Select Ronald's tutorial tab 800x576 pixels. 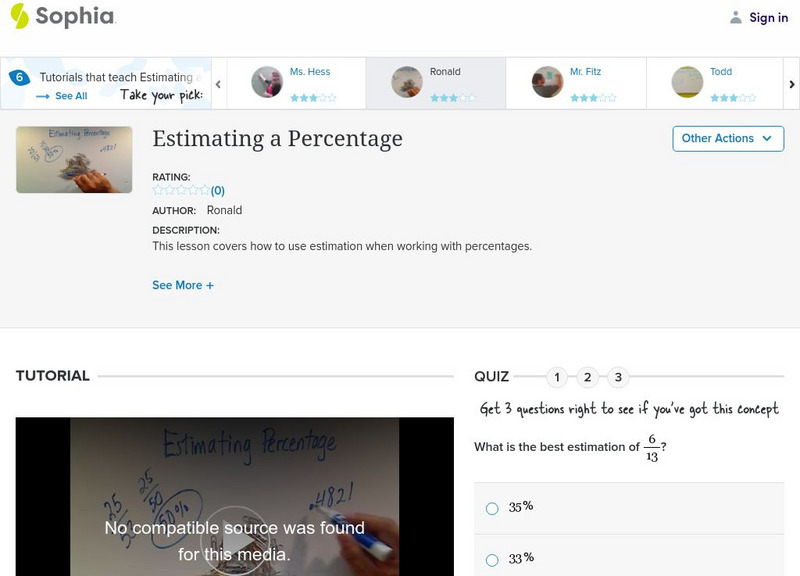point(435,82)
